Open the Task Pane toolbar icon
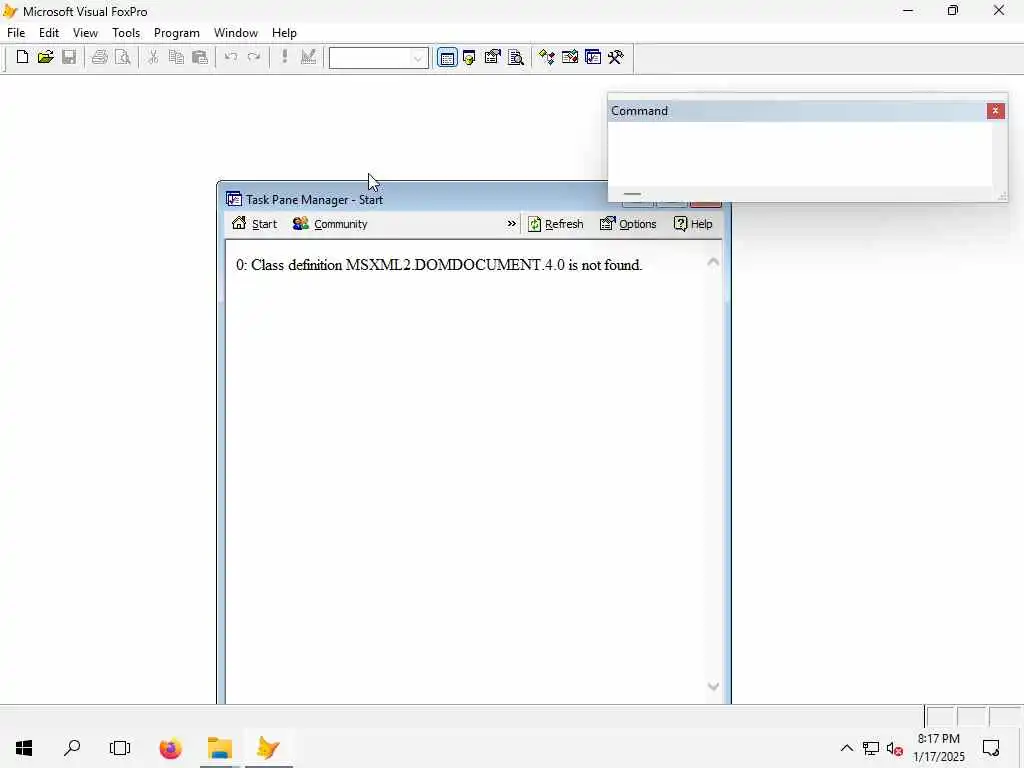Image resolution: width=1024 pixels, height=768 pixels. coord(593,57)
